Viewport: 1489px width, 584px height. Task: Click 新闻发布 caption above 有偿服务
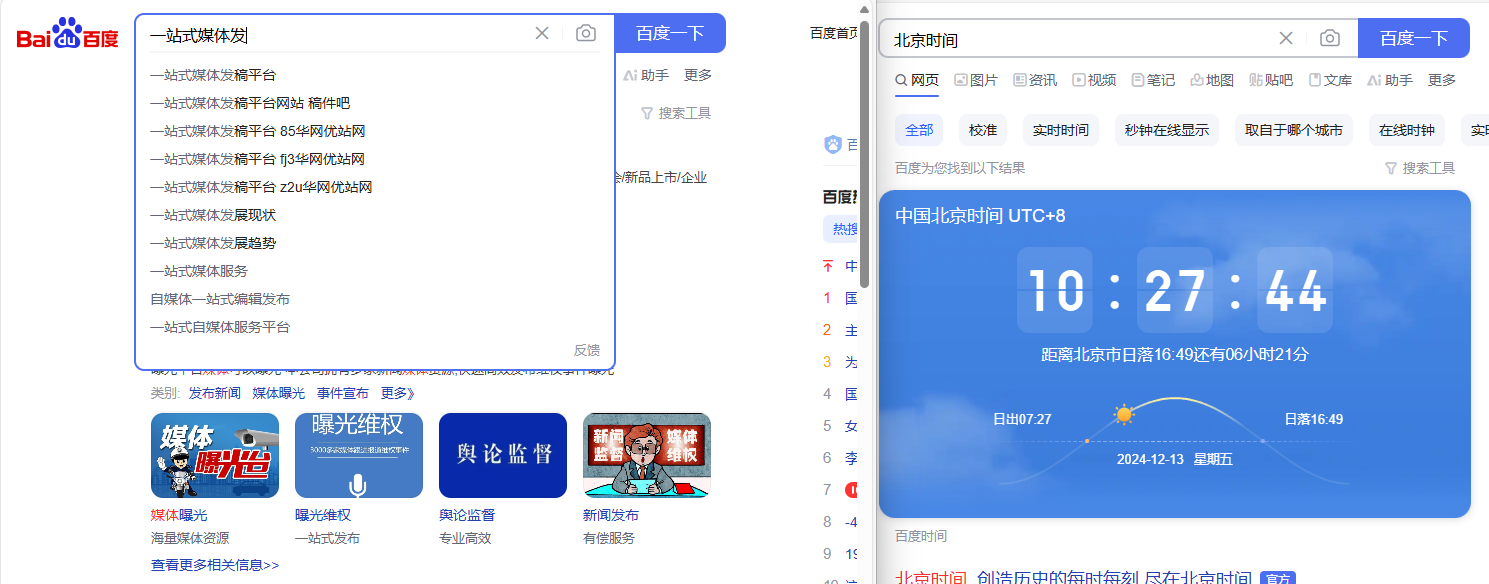611,515
